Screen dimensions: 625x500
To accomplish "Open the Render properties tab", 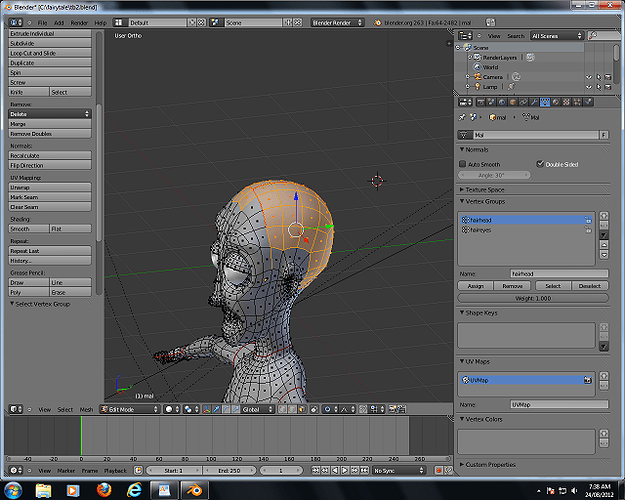I will [x=481, y=102].
